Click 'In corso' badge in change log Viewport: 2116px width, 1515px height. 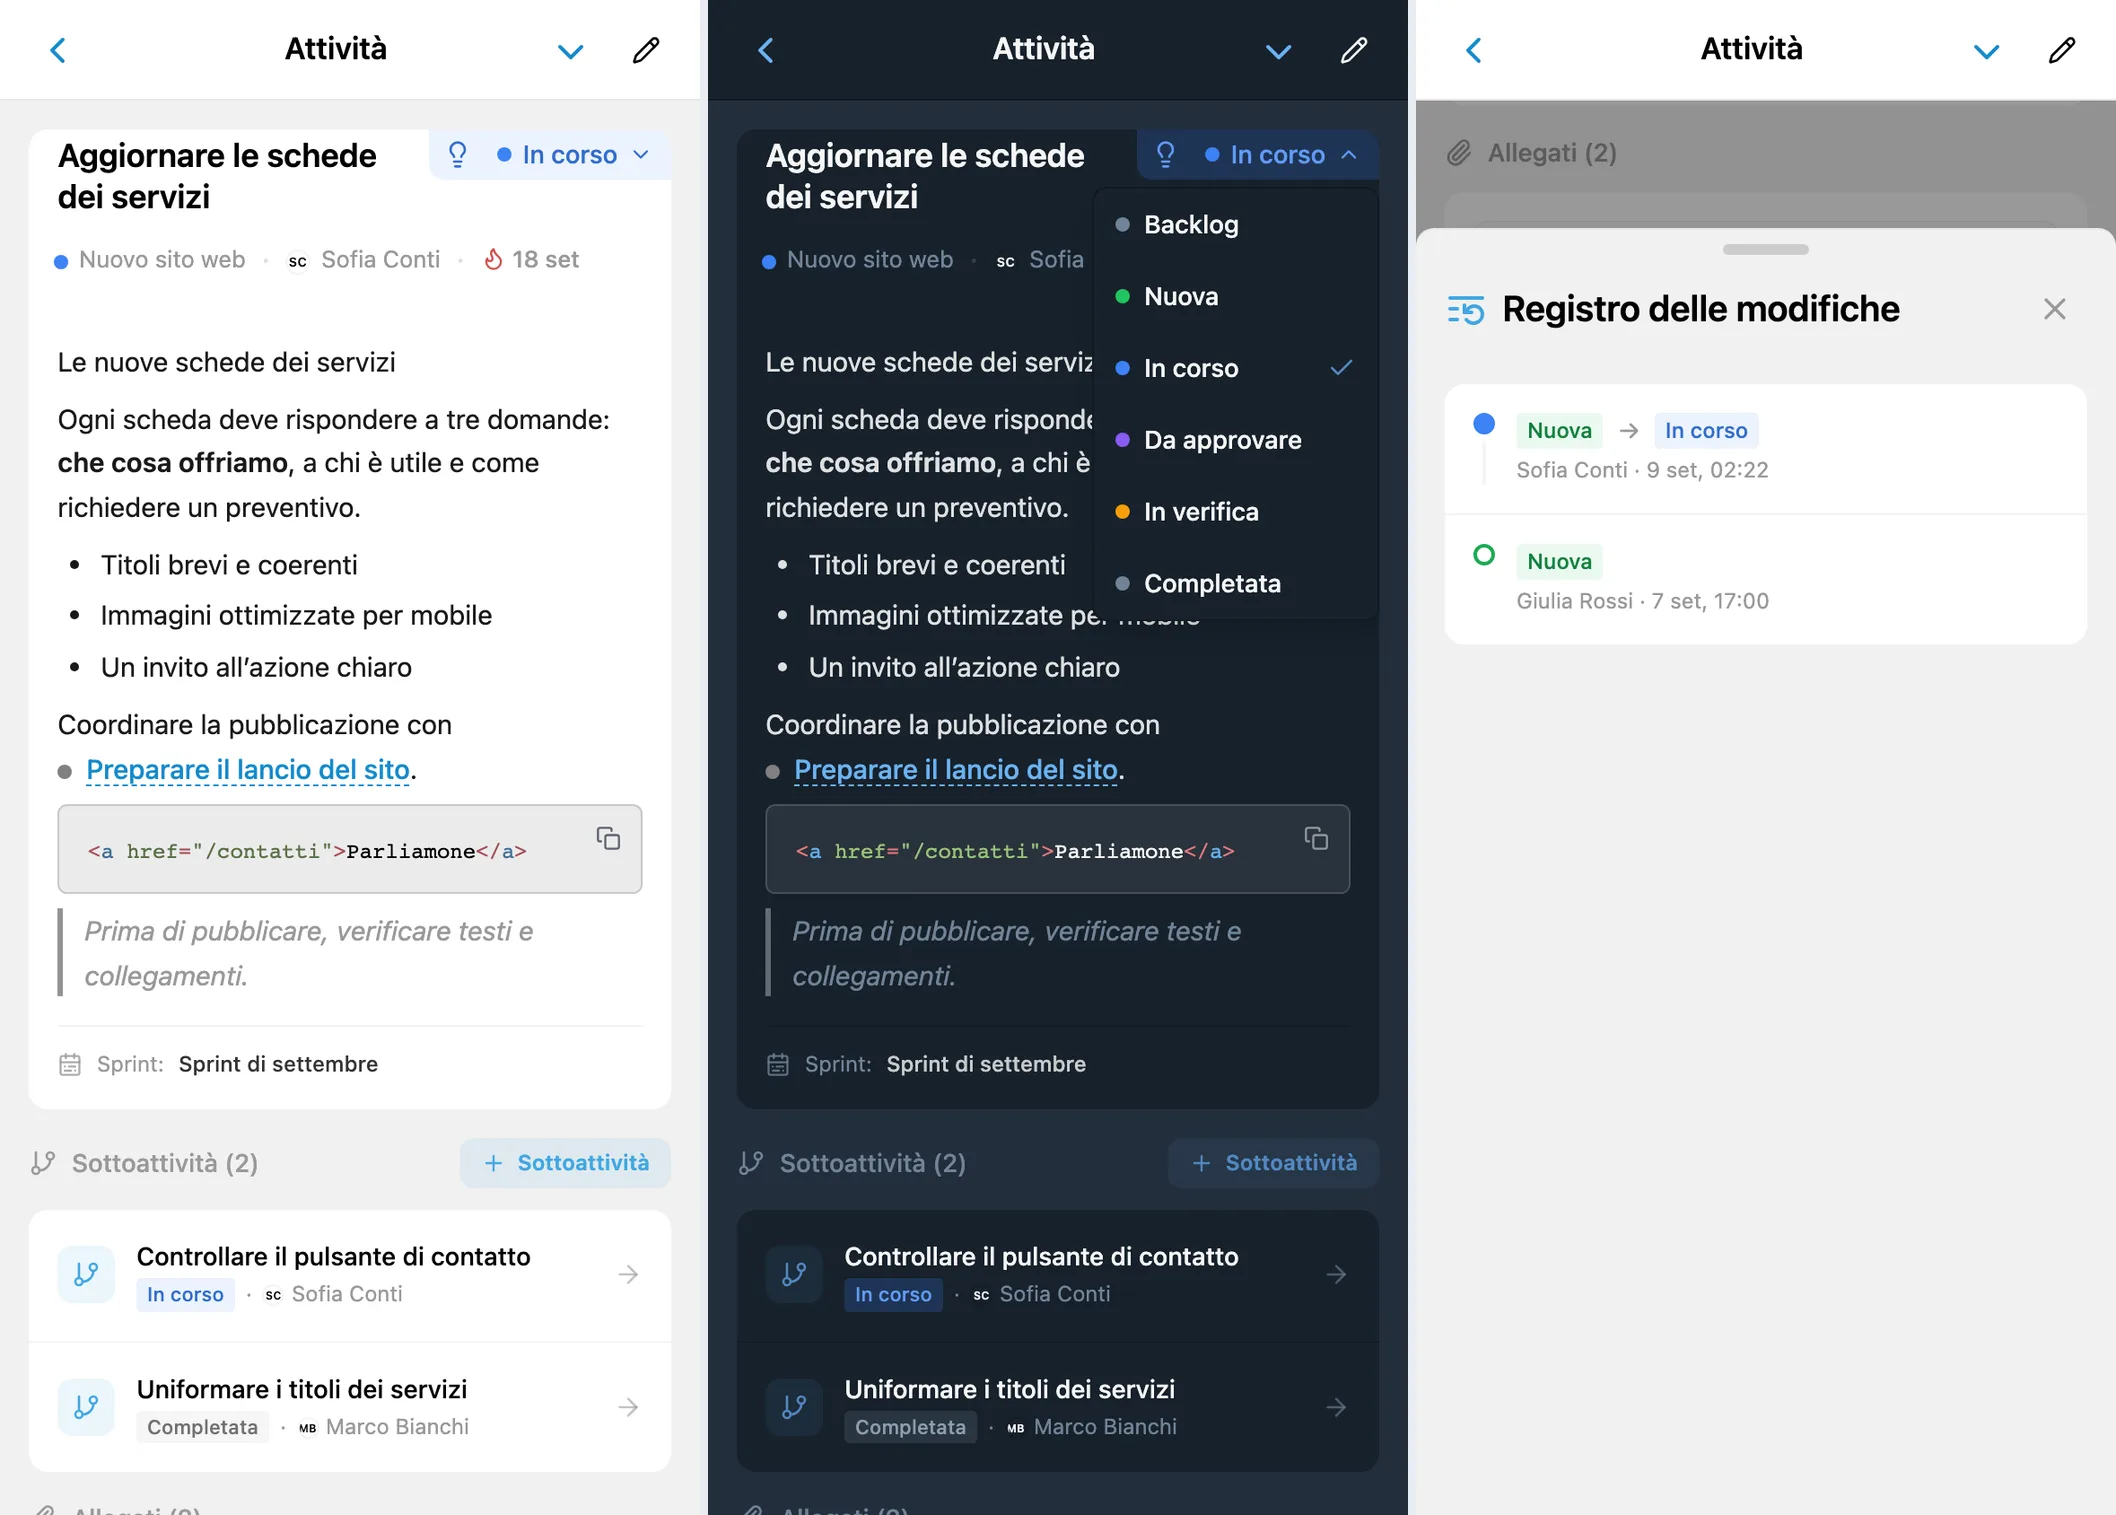(1706, 430)
